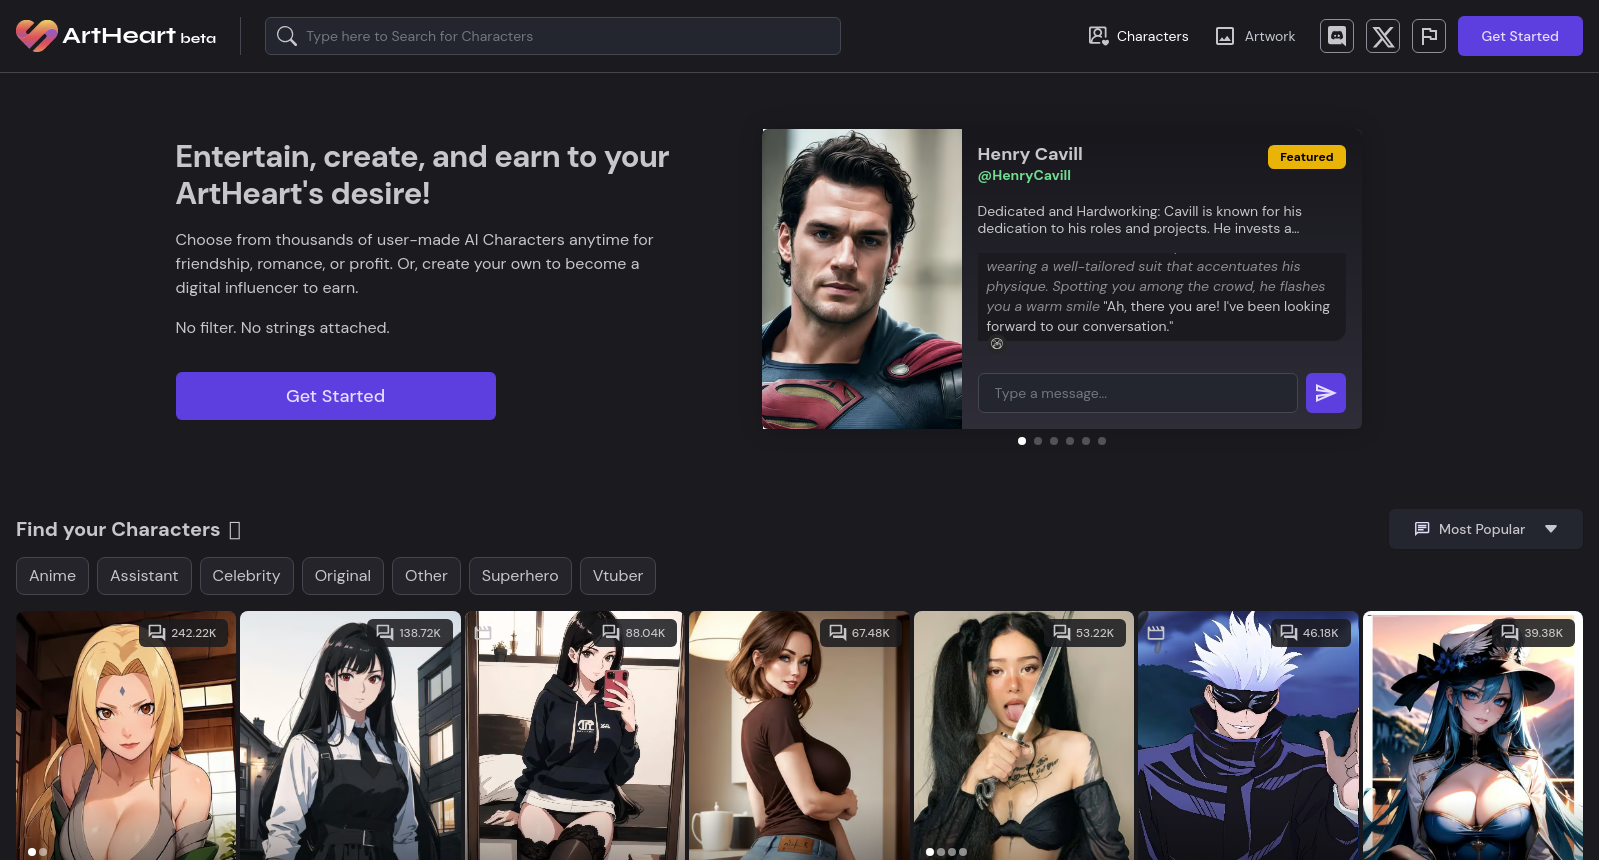Image resolution: width=1599 pixels, height=860 pixels.
Task: Click the Find your Characters heading
Action: click(x=118, y=529)
